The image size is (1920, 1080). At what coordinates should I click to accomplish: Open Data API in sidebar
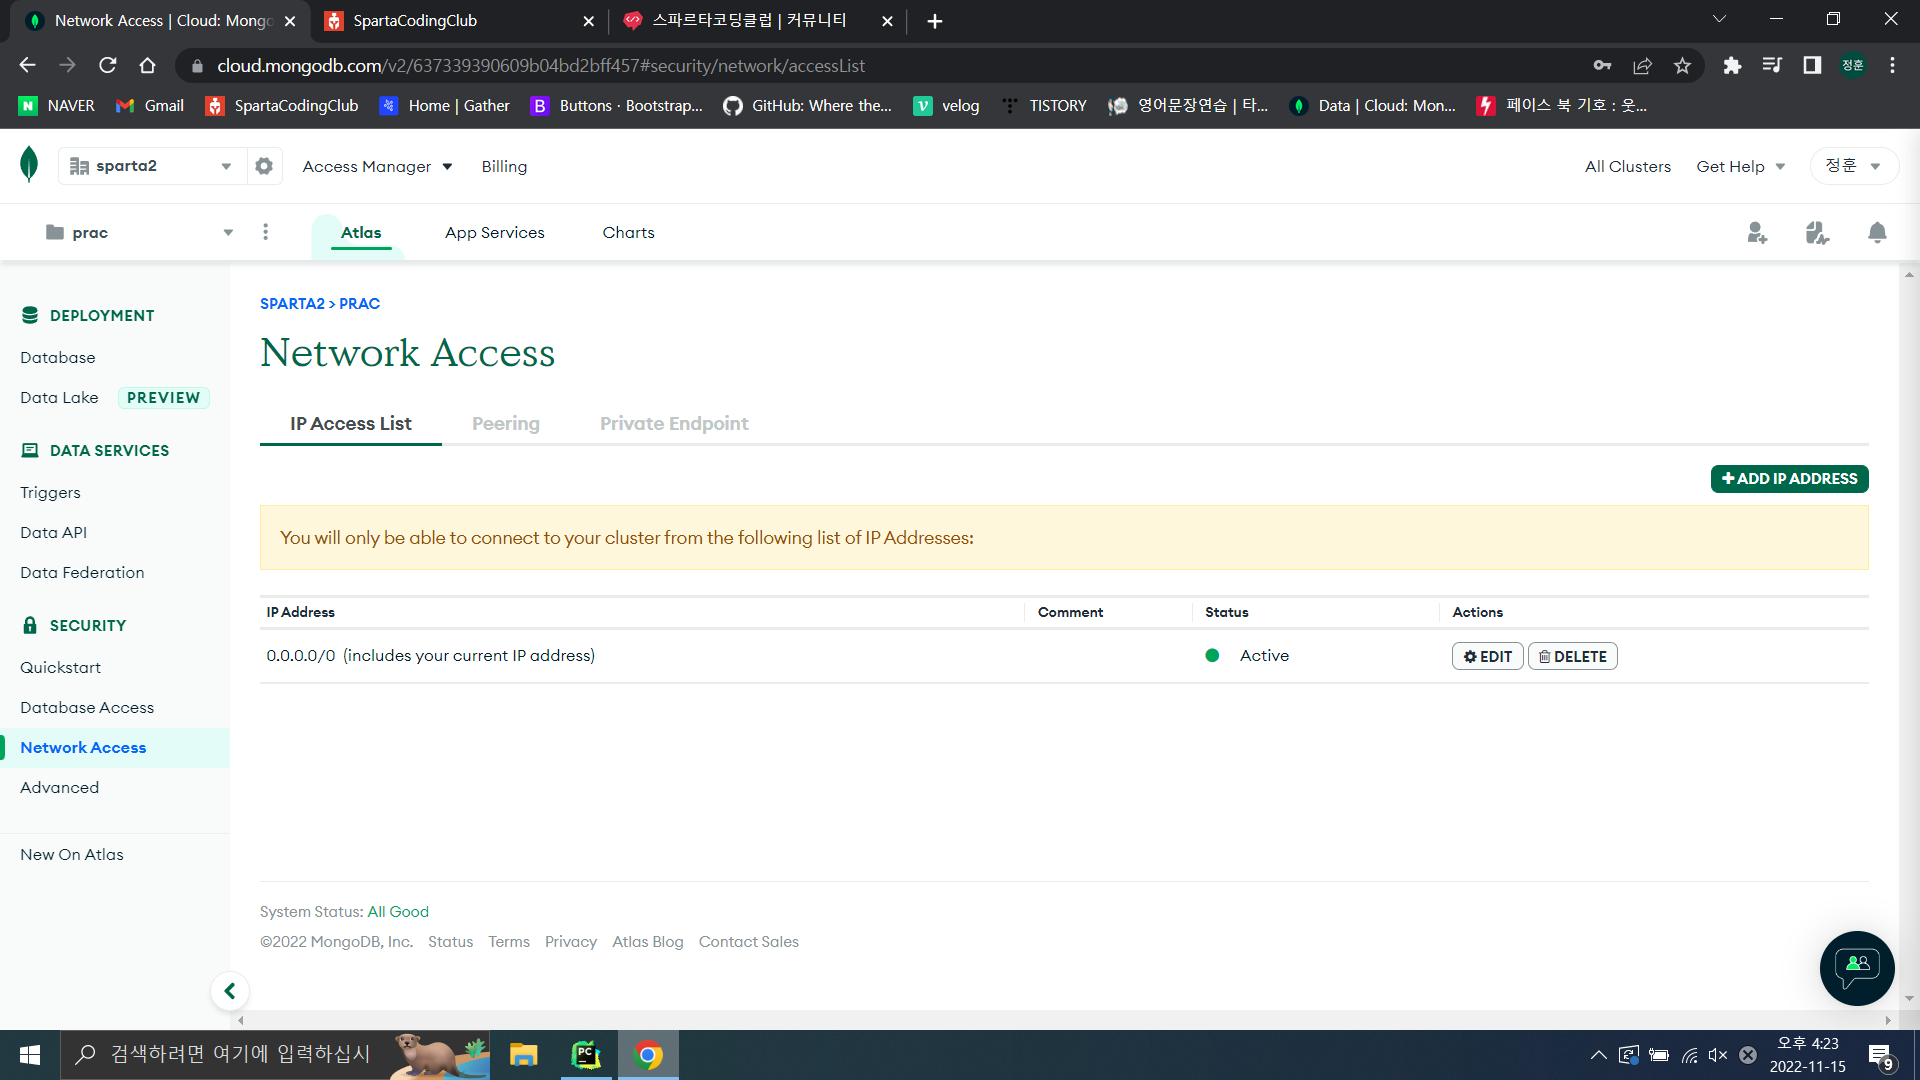[x=53, y=533]
